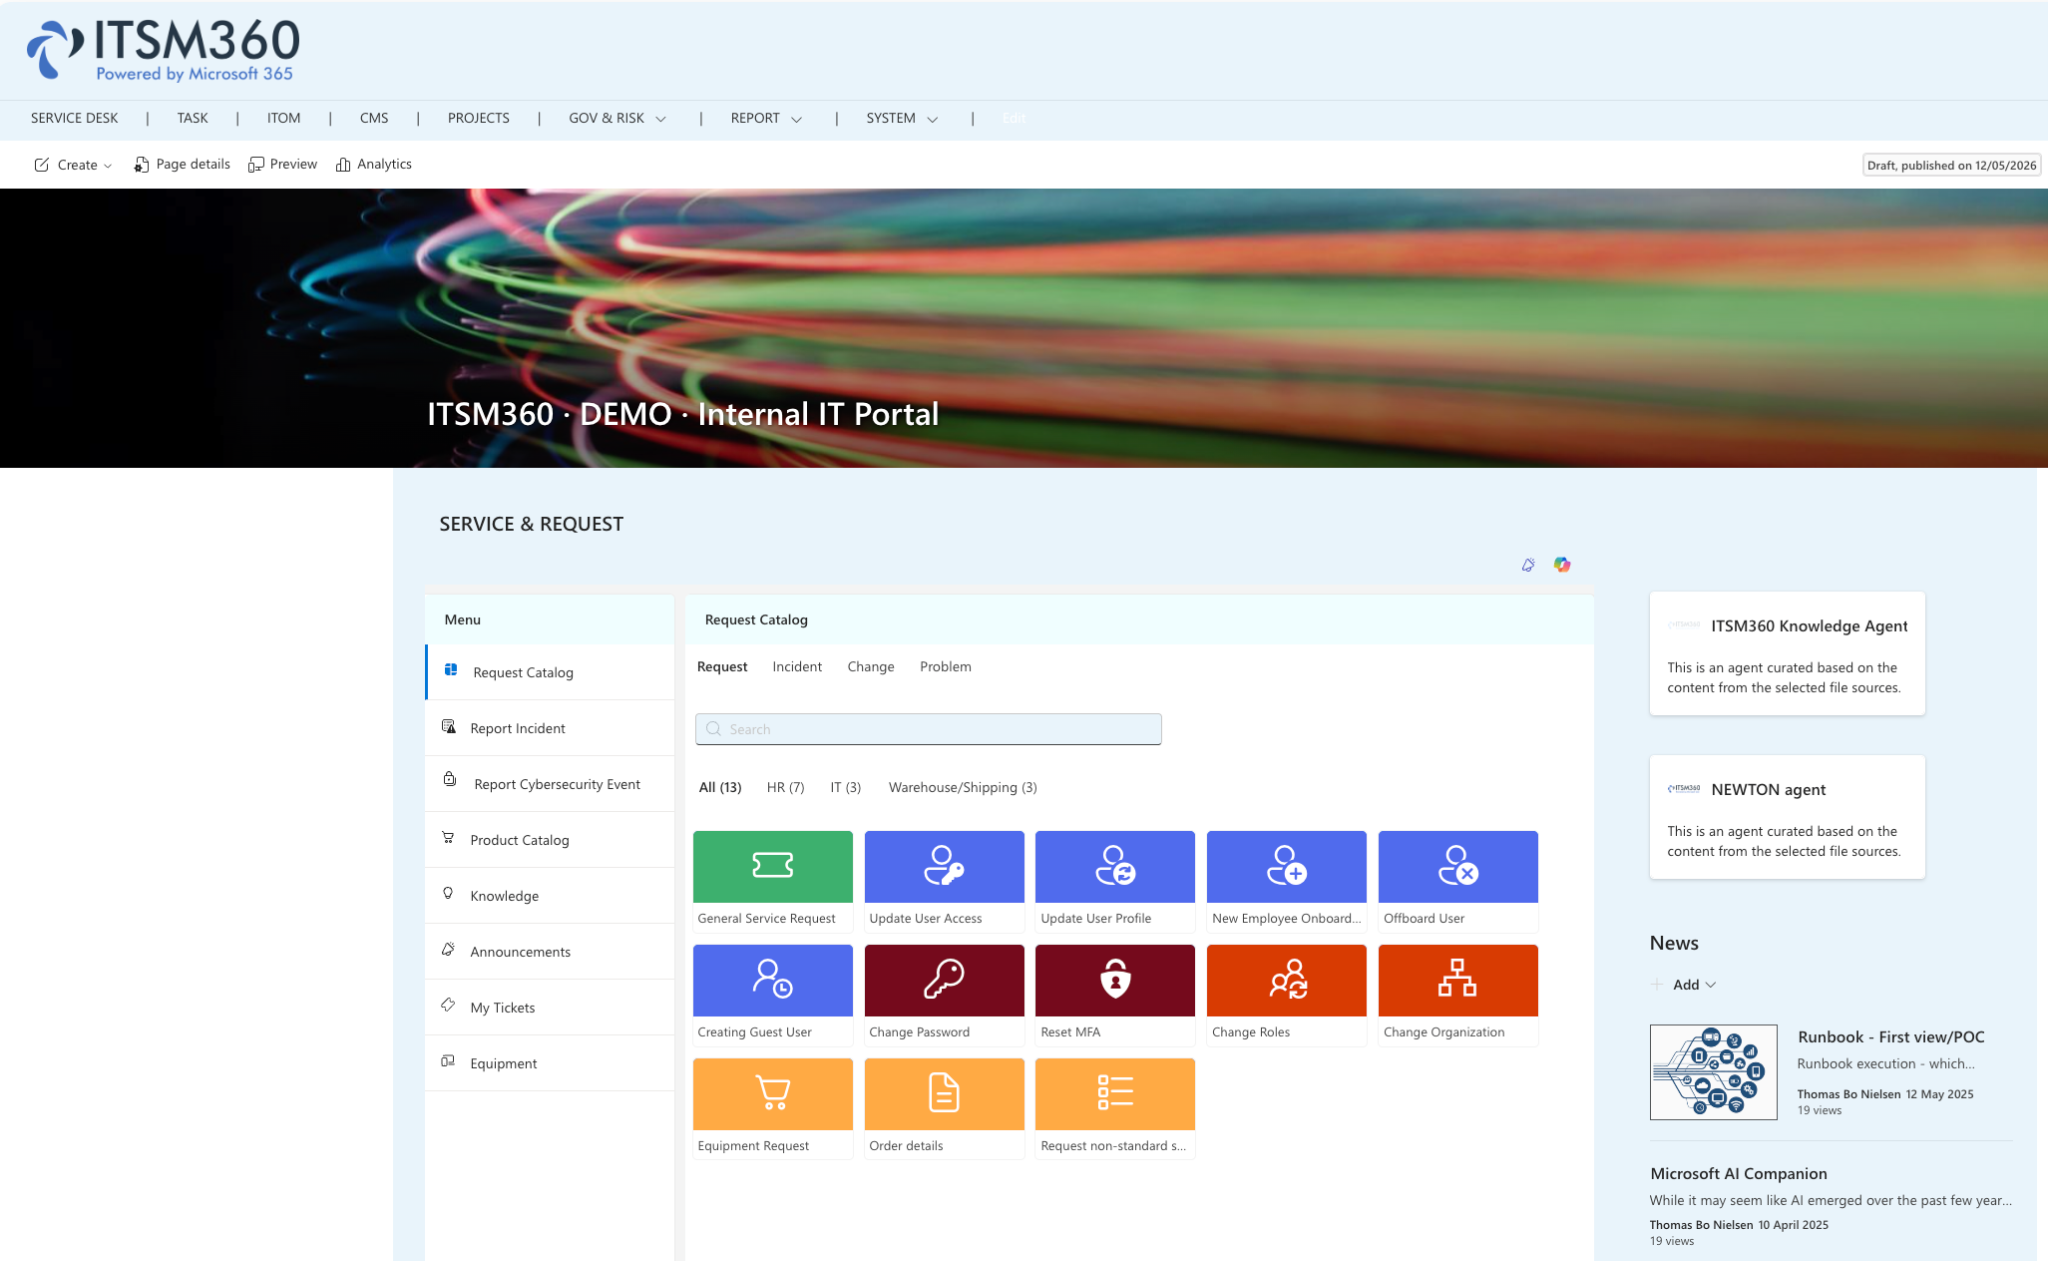
Task: Open SERVICE DESK in the navigation
Action: (x=74, y=118)
